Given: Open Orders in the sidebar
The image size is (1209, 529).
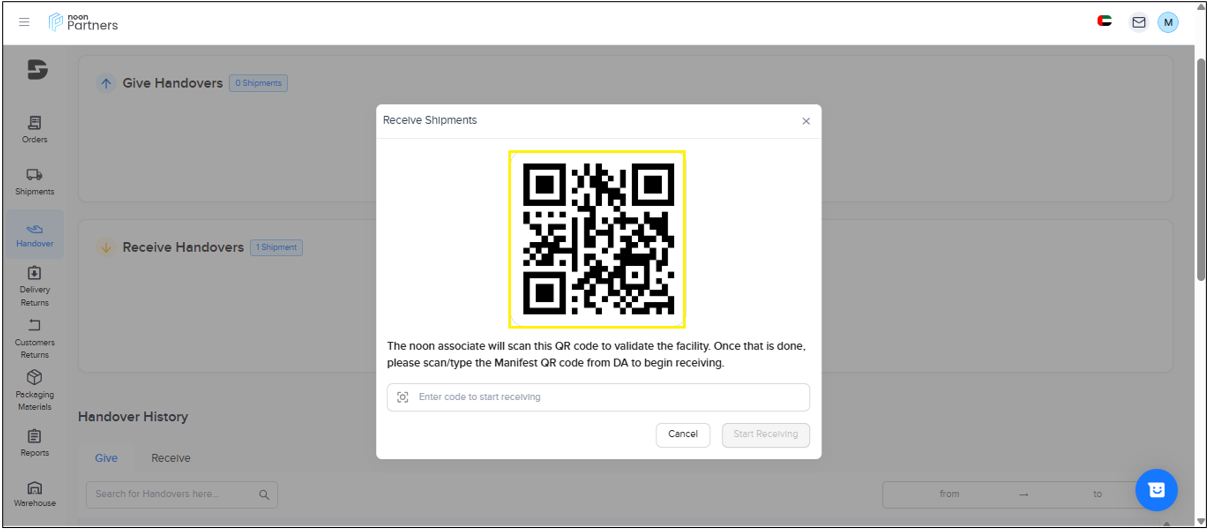Looking at the screenshot, I should coord(35,129).
